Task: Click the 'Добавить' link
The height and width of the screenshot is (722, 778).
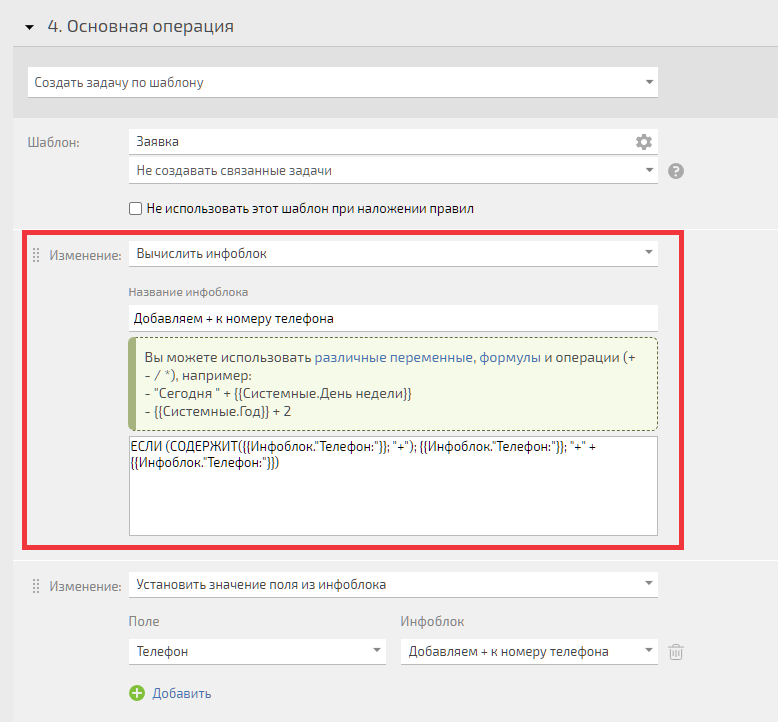Action: (182, 693)
